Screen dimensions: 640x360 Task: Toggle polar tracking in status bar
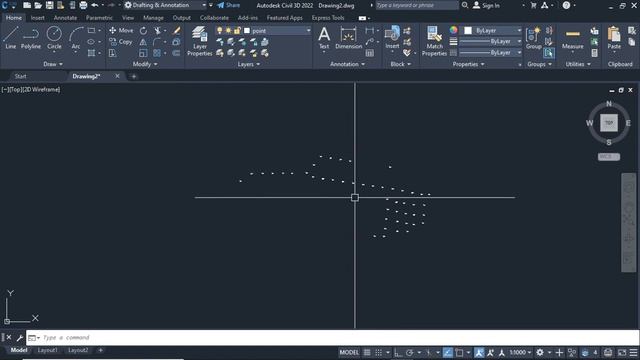409,353
